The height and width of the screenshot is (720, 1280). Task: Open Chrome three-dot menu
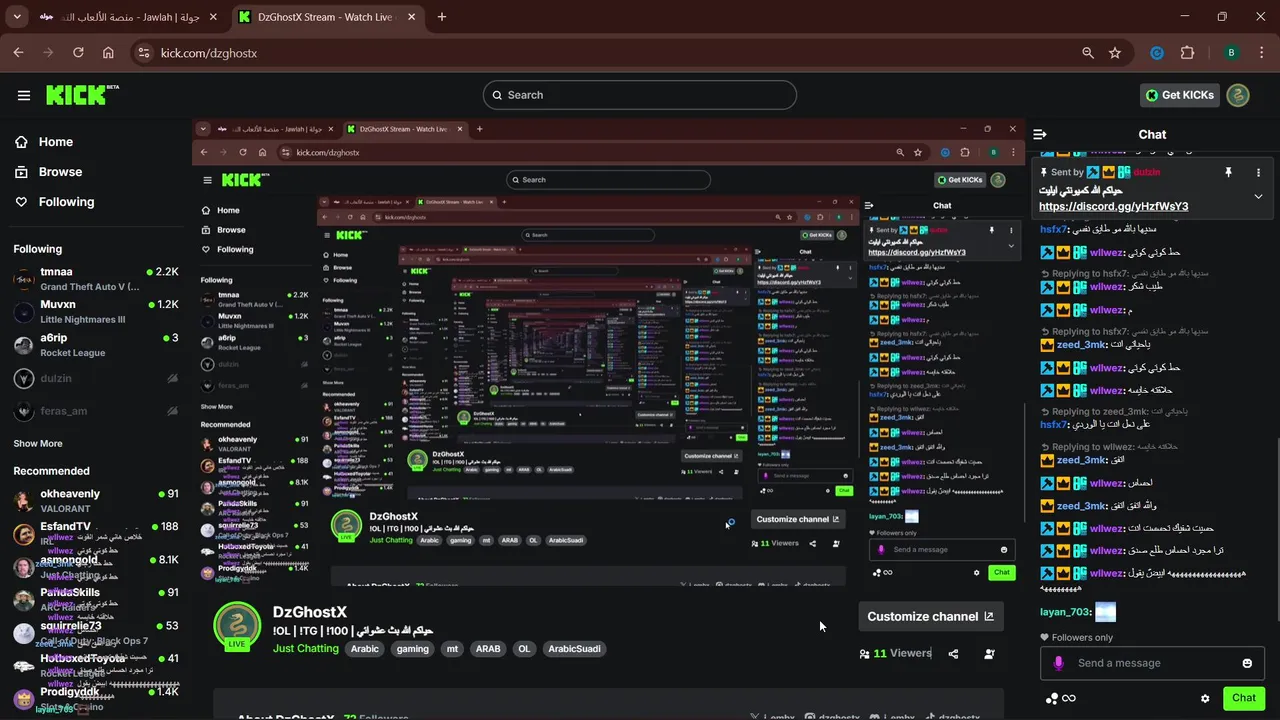coord(1260,53)
